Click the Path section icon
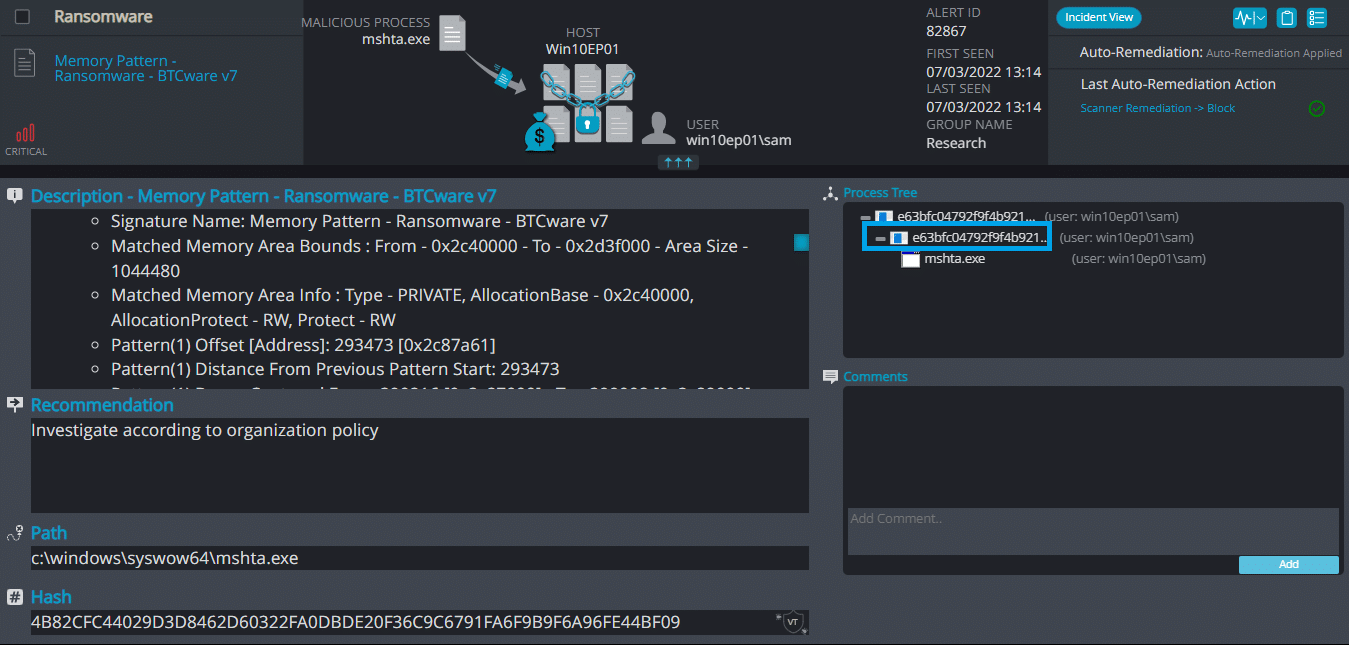 15,533
